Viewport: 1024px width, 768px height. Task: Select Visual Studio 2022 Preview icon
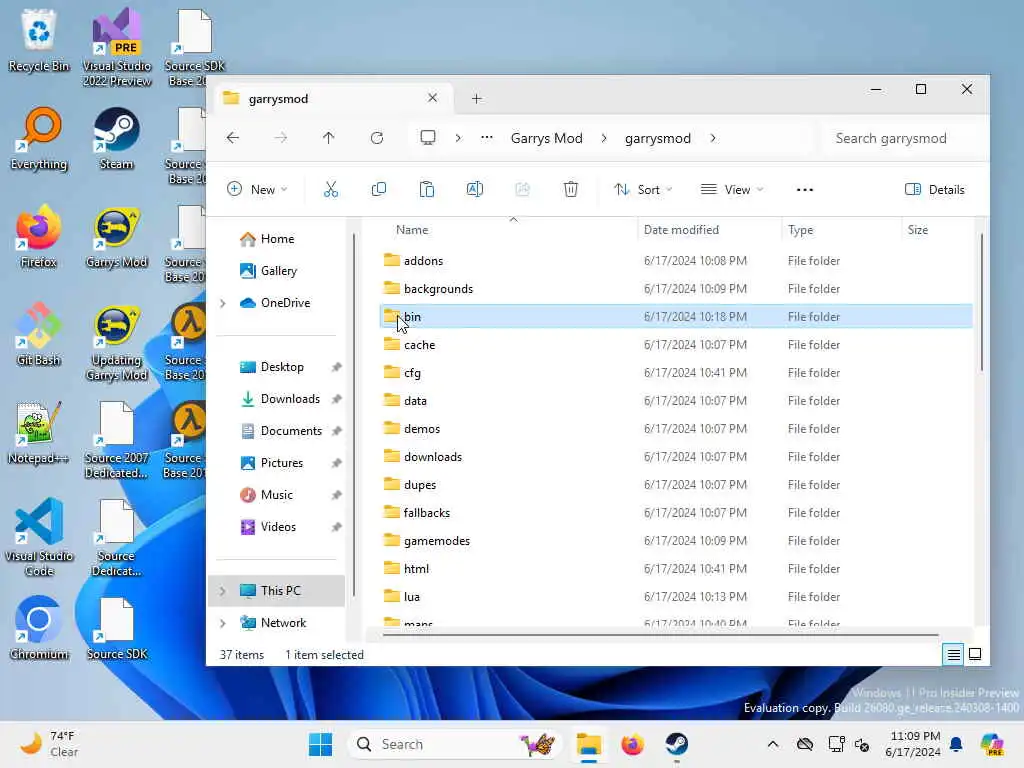[116, 48]
